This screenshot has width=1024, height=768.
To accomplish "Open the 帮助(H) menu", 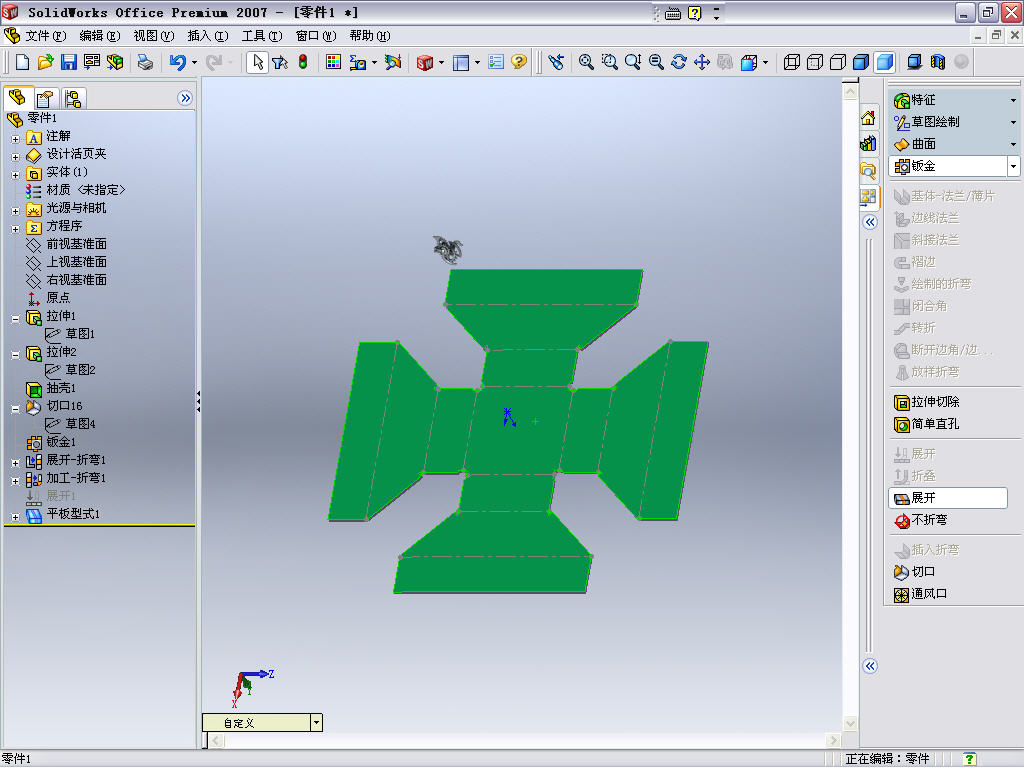I will click(370, 35).
